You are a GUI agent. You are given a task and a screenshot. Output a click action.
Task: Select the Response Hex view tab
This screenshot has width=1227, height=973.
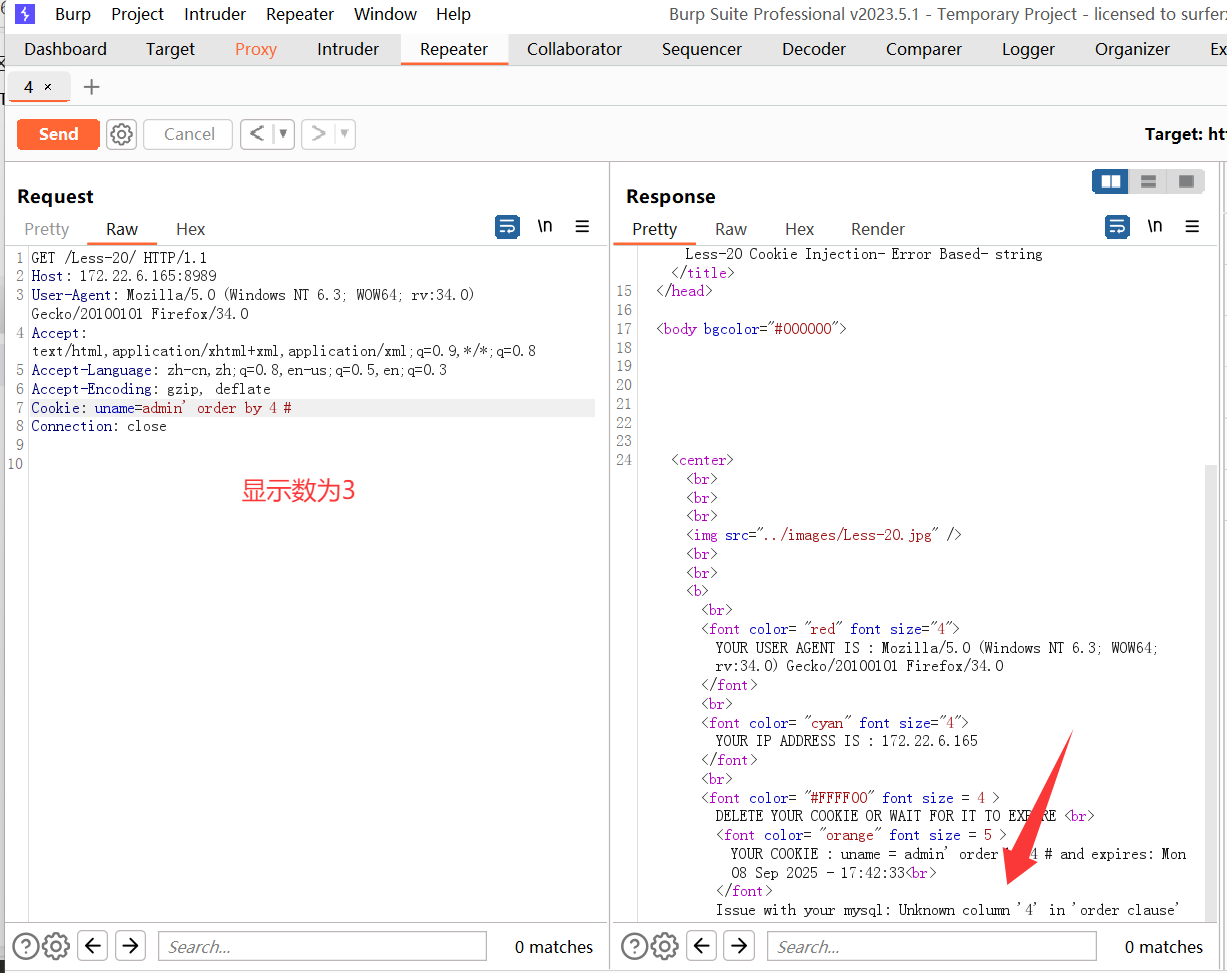tap(799, 229)
